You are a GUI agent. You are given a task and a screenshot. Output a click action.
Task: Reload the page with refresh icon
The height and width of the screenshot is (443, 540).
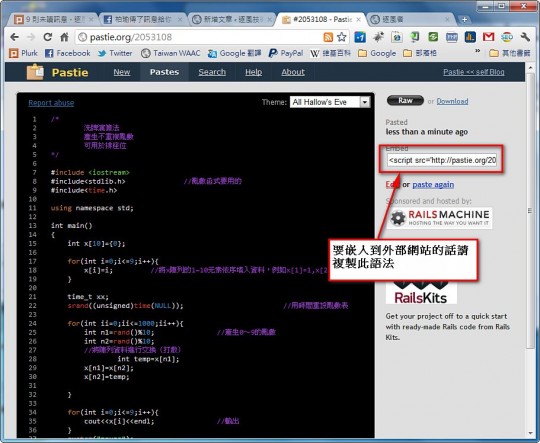[48, 37]
